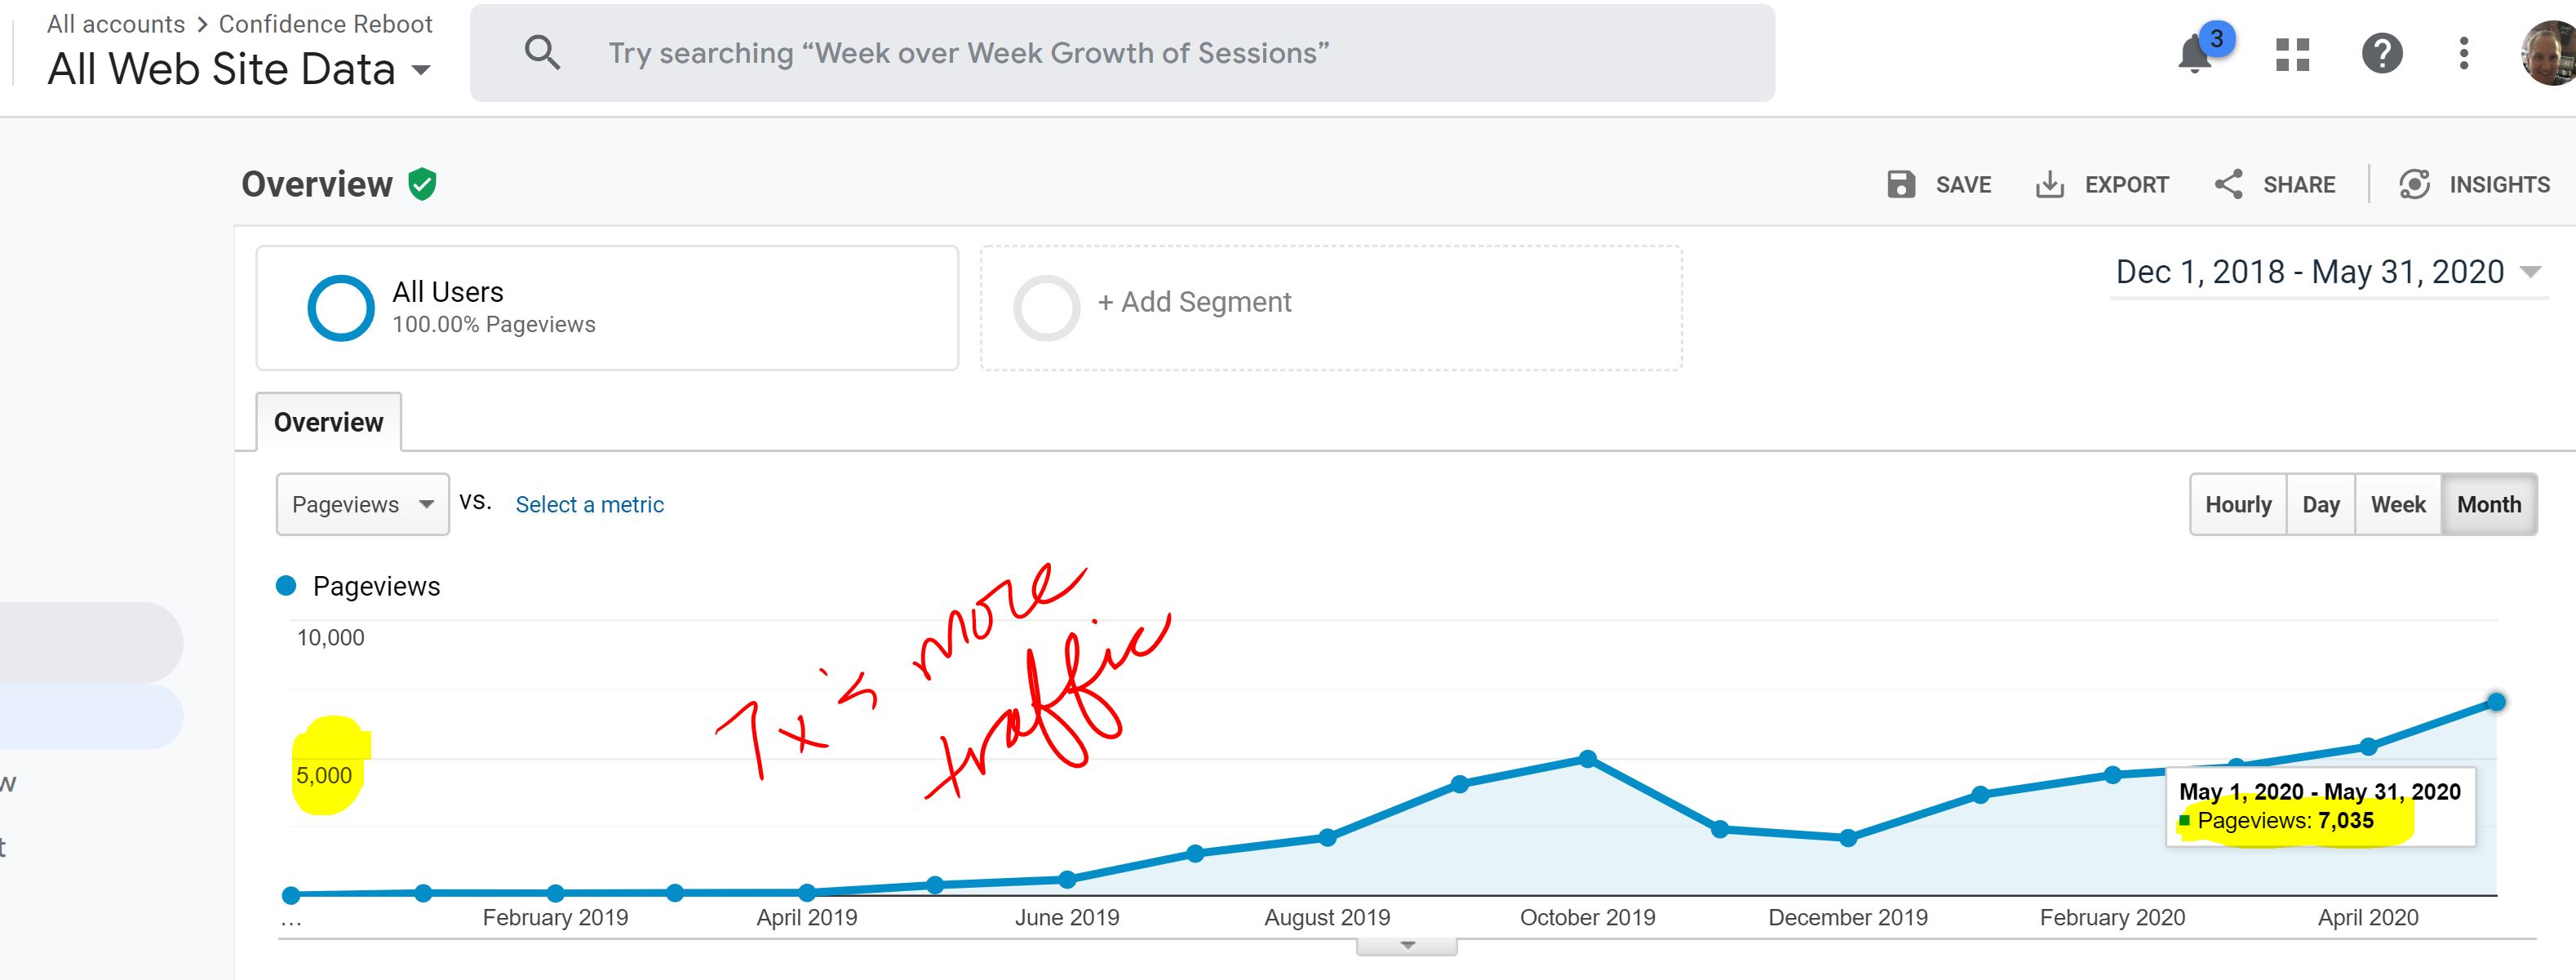The width and height of the screenshot is (2576, 980).
Task: Click the October 2019 data point
Action: [1588, 759]
